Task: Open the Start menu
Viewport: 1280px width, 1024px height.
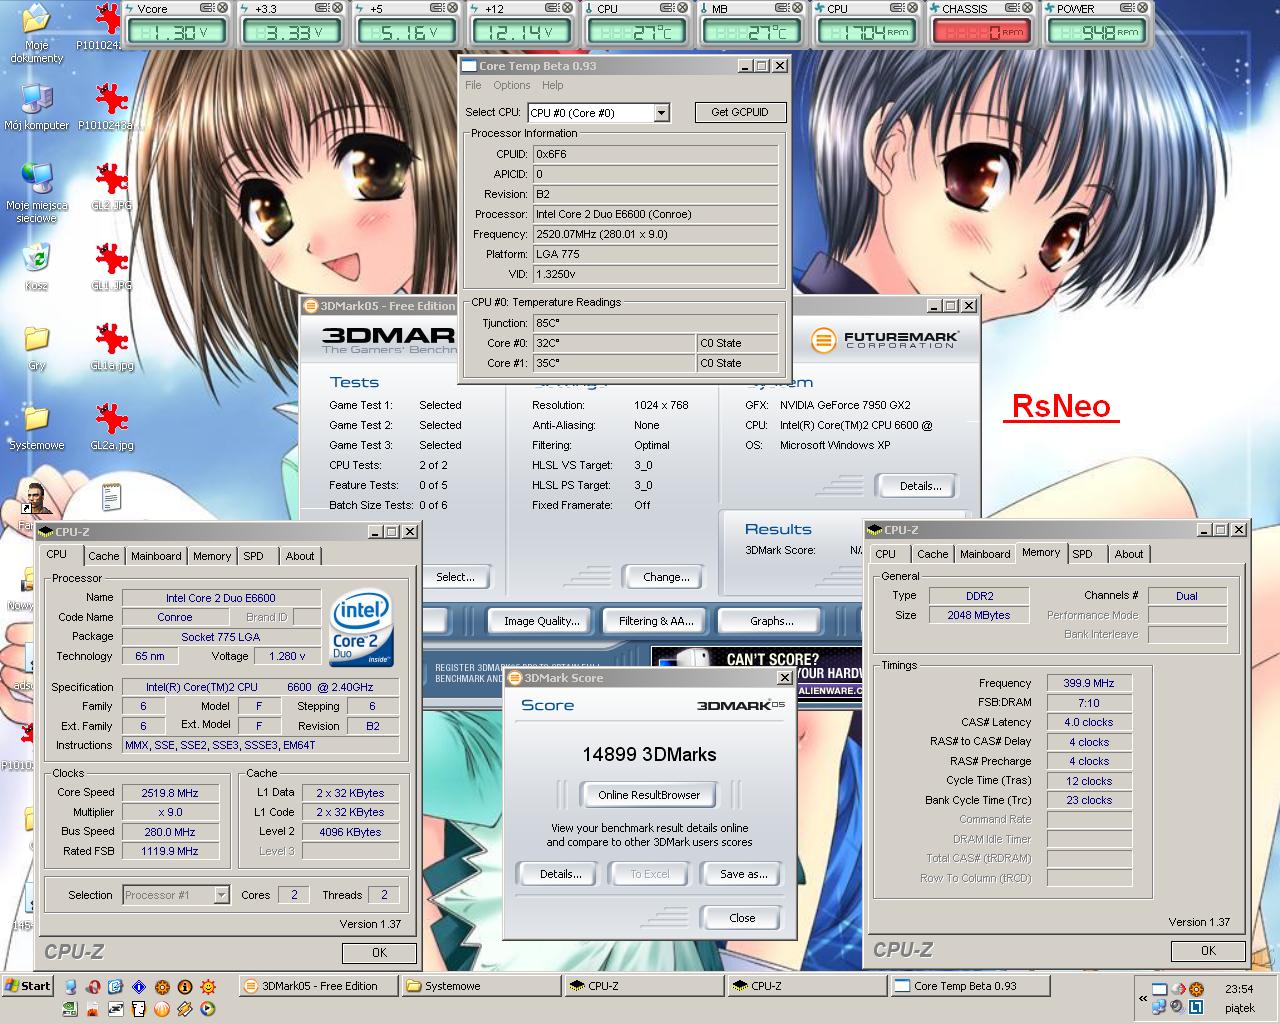Action: click(28, 985)
